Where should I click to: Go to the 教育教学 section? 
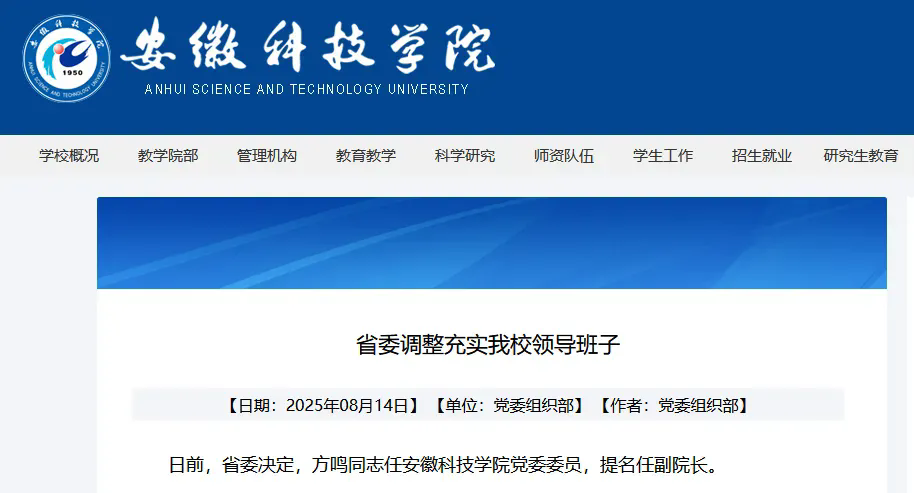tap(366, 156)
